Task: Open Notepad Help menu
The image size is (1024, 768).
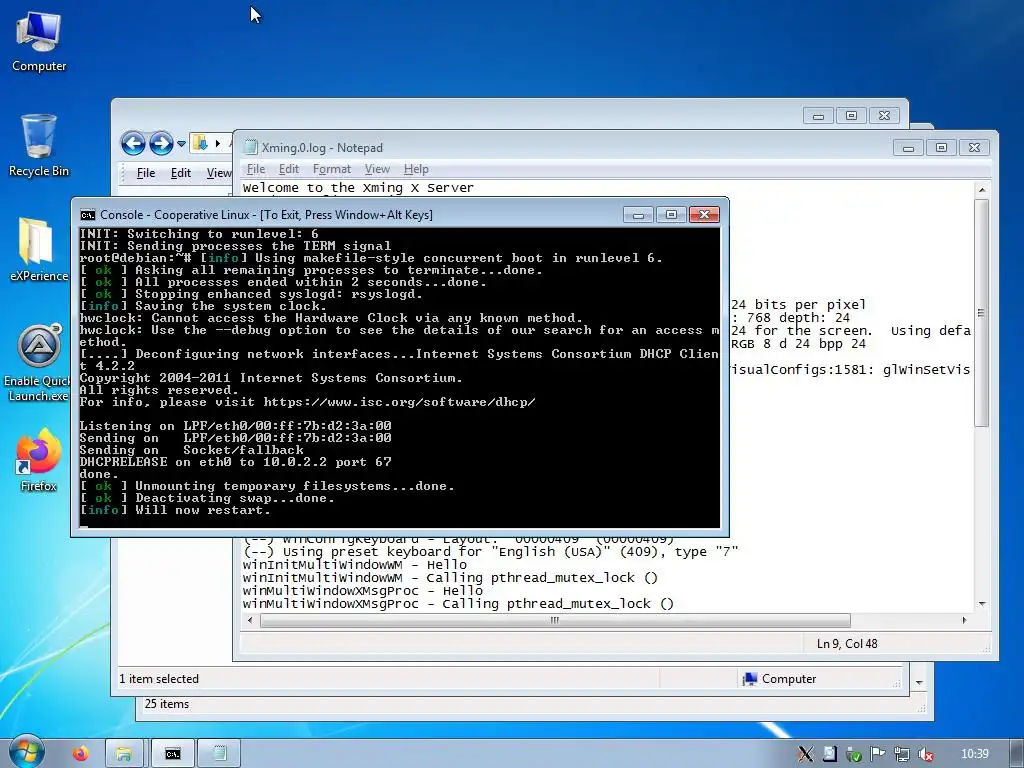Action: click(416, 169)
